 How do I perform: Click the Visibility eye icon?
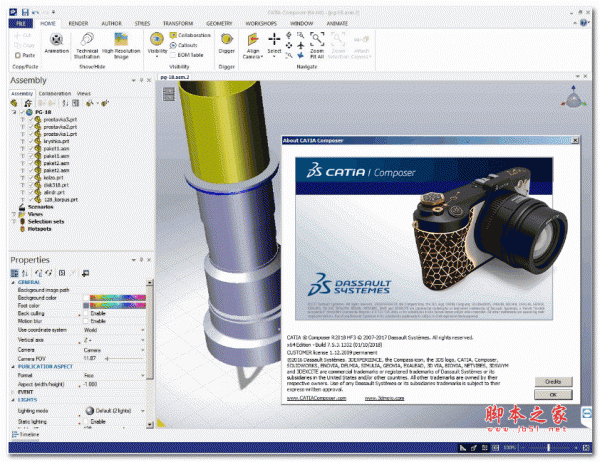click(157, 39)
